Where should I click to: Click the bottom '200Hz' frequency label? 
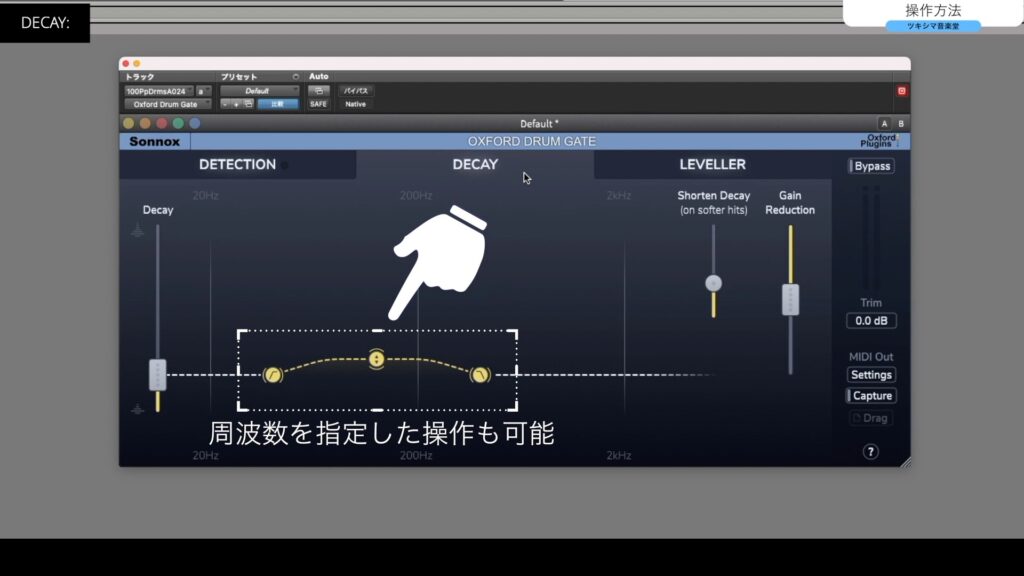[416, 455]
